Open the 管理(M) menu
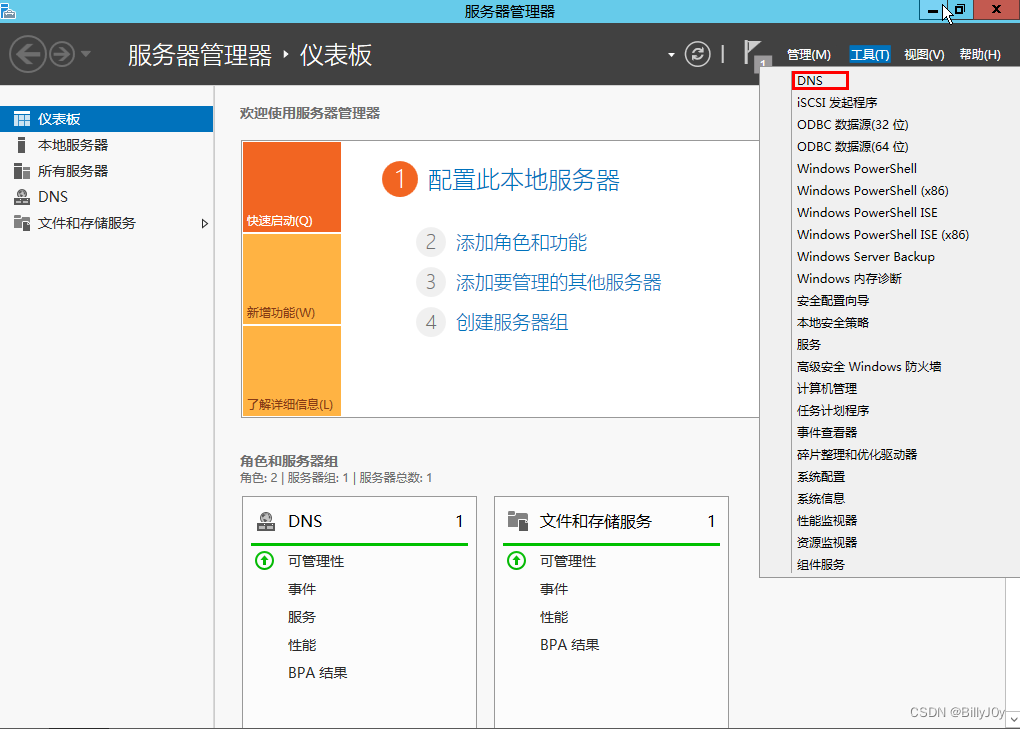Screen dimensions: 1020x729 pyautogui.click(x=809, y=55)
